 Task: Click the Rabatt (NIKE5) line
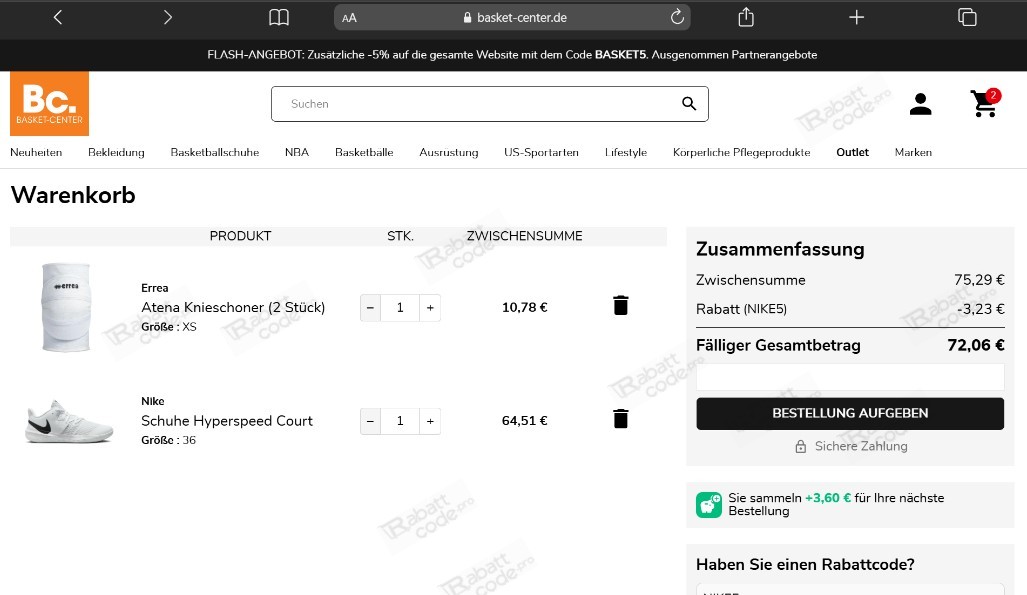click(850, 309)
